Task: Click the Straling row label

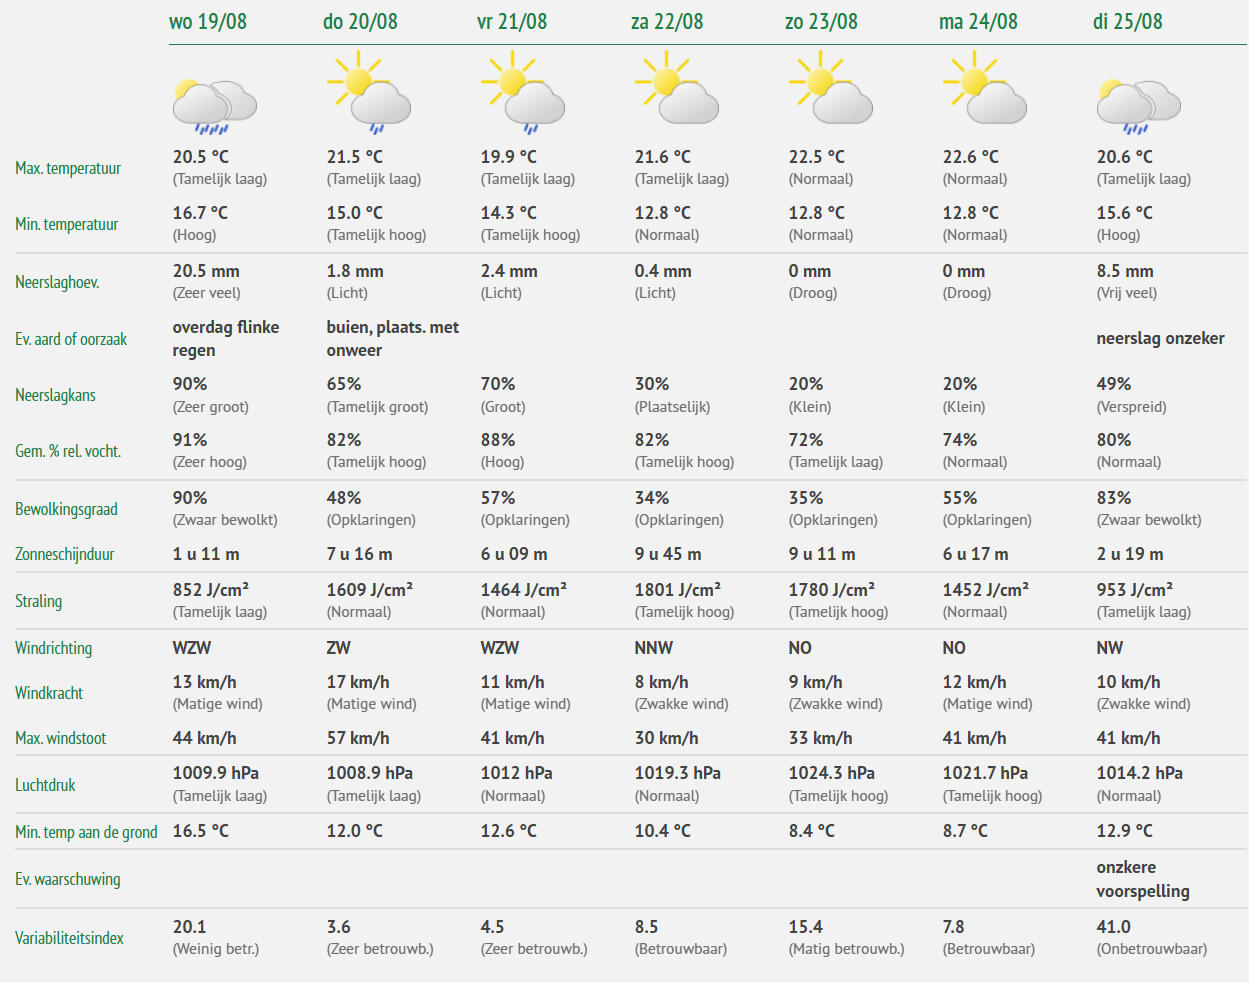Action: tap(39, 601)
